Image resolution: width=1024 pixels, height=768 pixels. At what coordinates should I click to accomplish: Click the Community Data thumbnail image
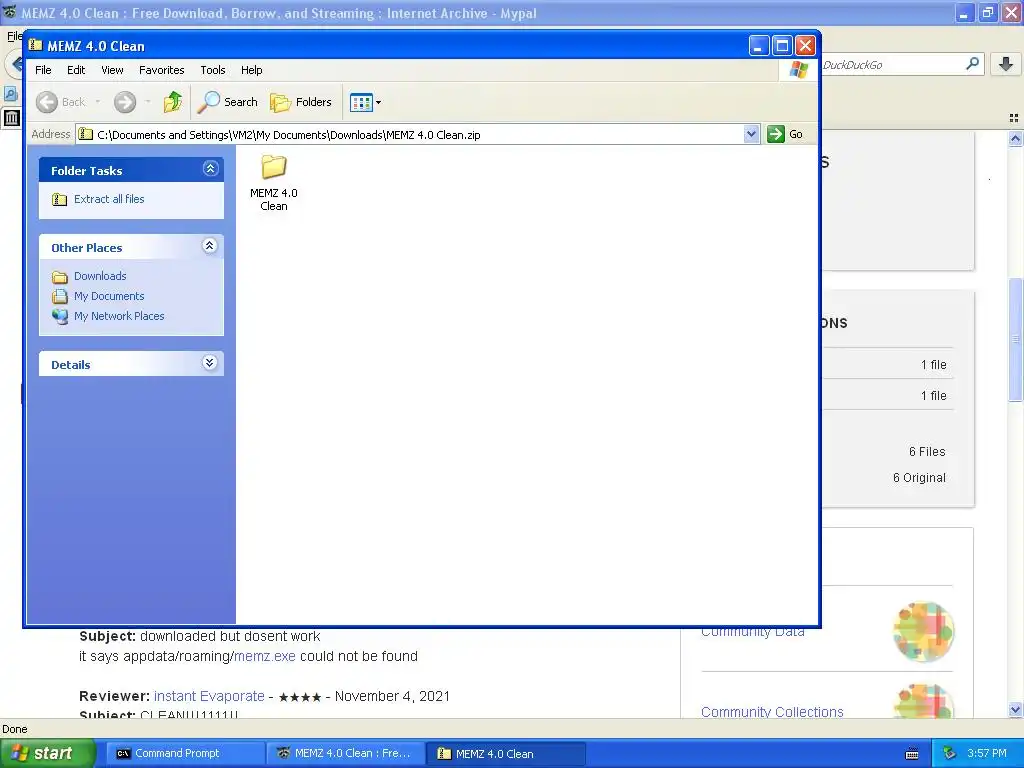click(923, 632)
